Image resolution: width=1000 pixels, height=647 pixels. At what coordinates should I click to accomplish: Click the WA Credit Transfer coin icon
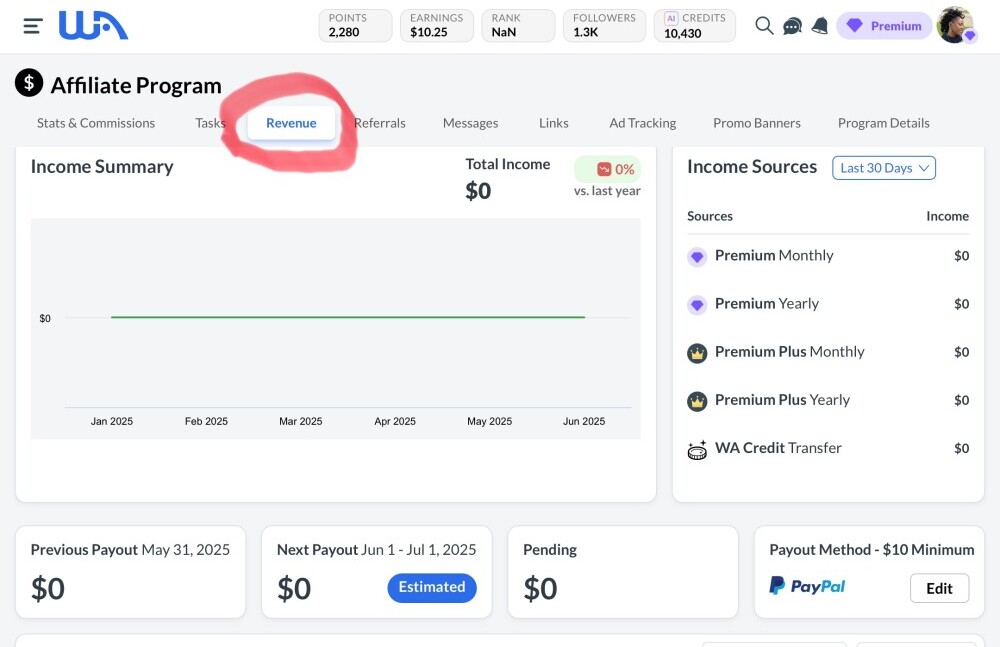pyautogui.click(x=697, y=450)
